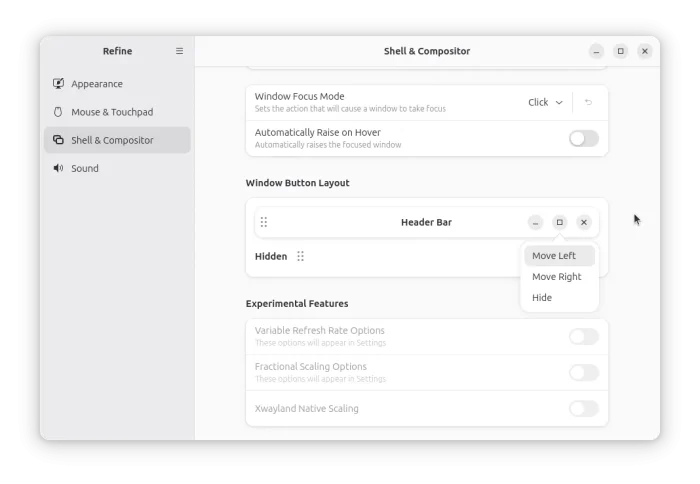Screen dimensions: 700x484
Task: Click the Window Button Layout heading
Action: tap(297, 183)
